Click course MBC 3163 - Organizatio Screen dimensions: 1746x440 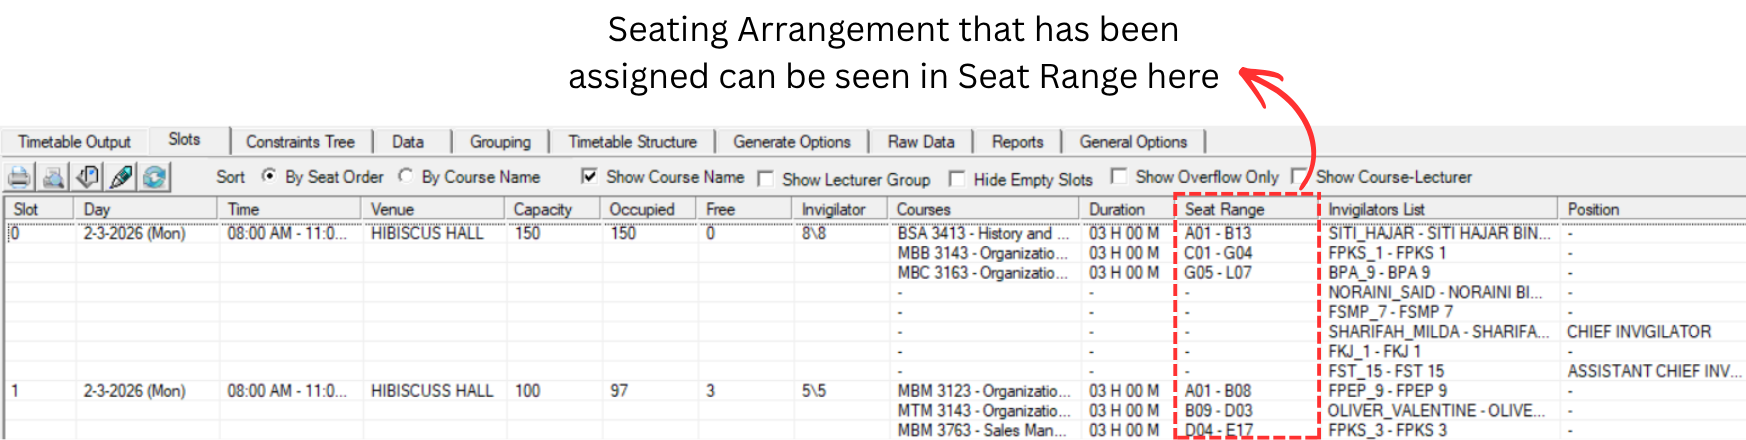[x=983, y=273]
